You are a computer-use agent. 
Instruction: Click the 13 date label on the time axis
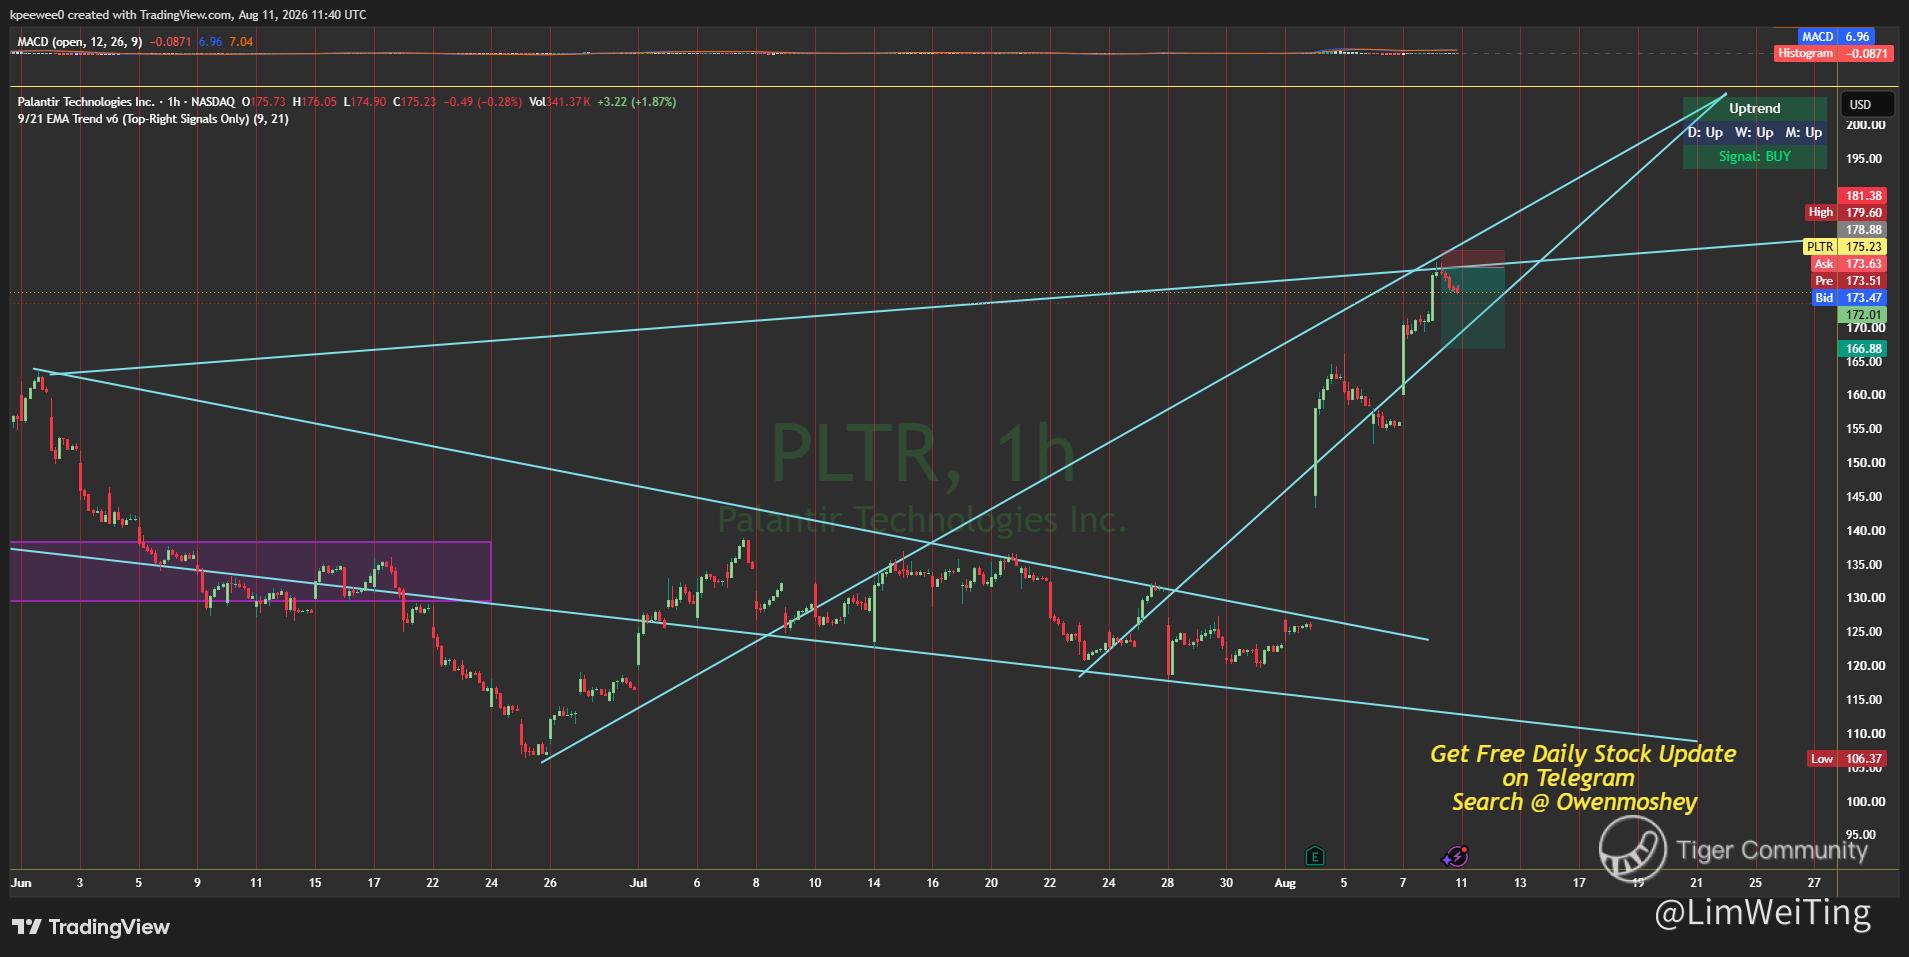click(x=1520, y=883)
